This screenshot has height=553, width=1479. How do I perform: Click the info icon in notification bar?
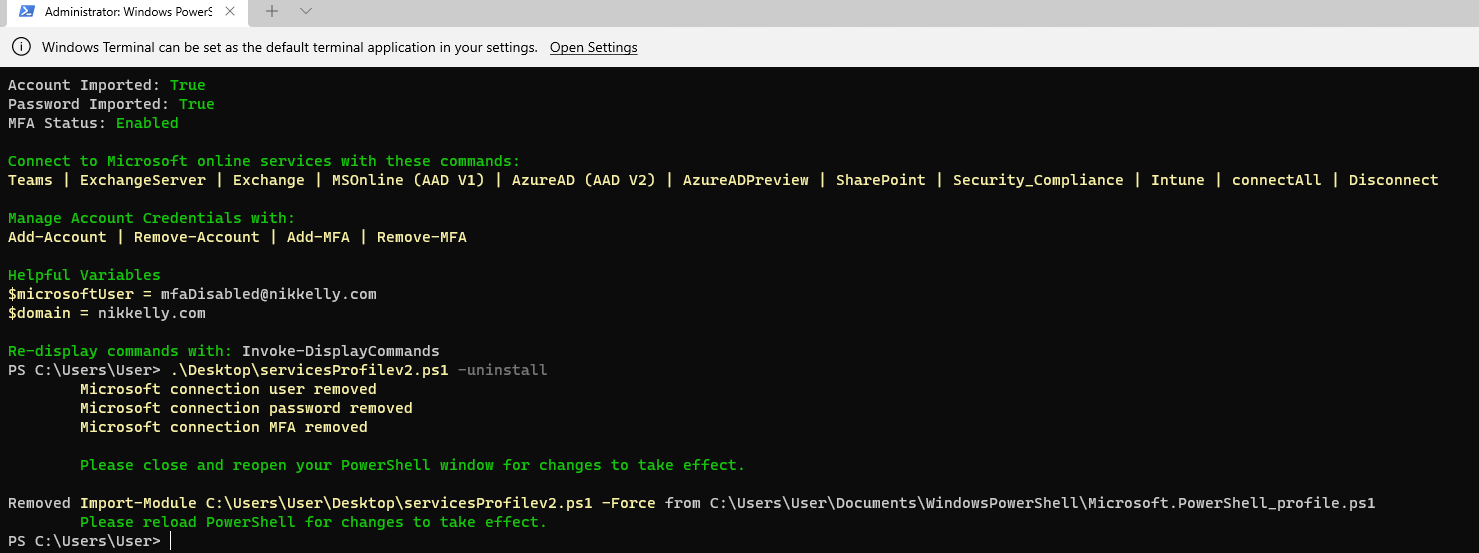(21, 47)
